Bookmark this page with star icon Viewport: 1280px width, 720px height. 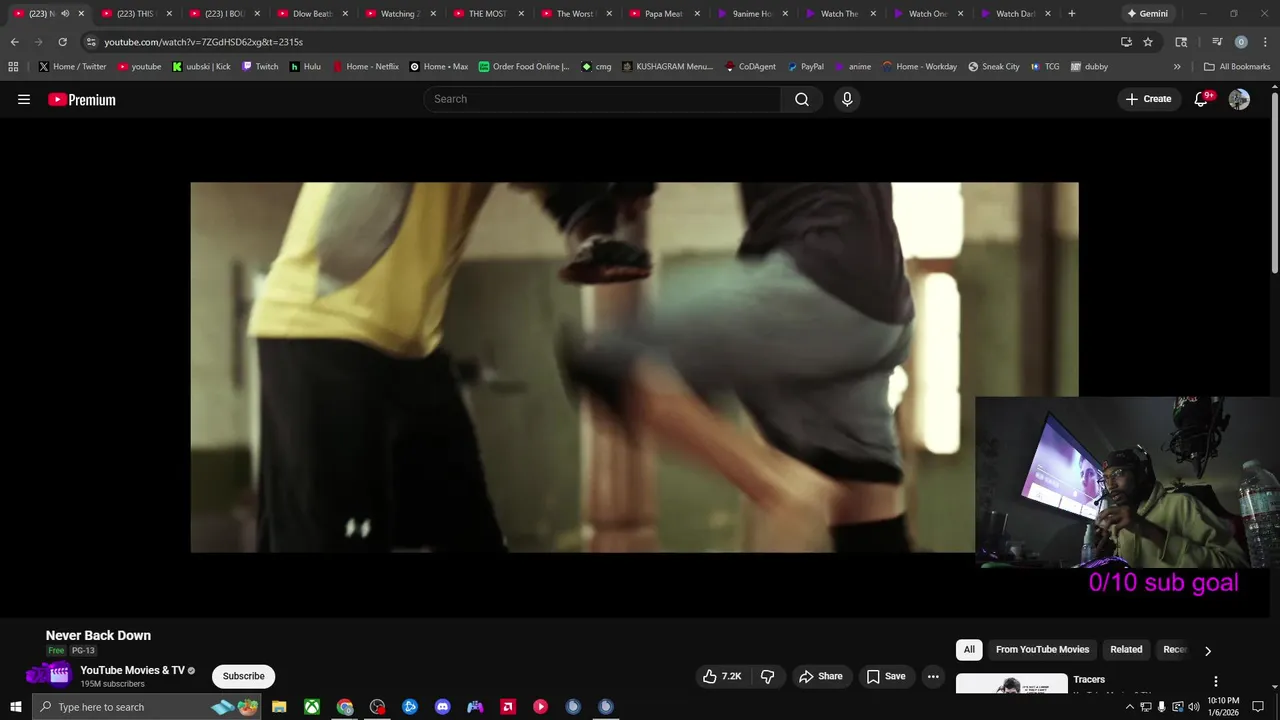click(x=1148, y=42)
